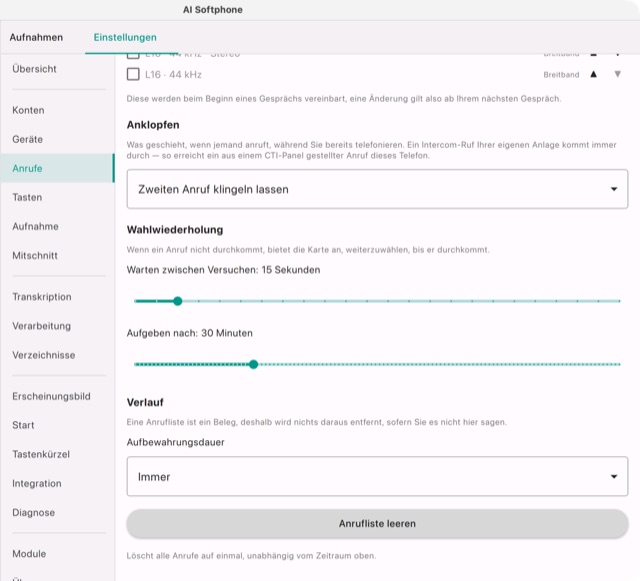Open Diagnose settings
This screenshot has height=581, width=640.
point(57,512)
